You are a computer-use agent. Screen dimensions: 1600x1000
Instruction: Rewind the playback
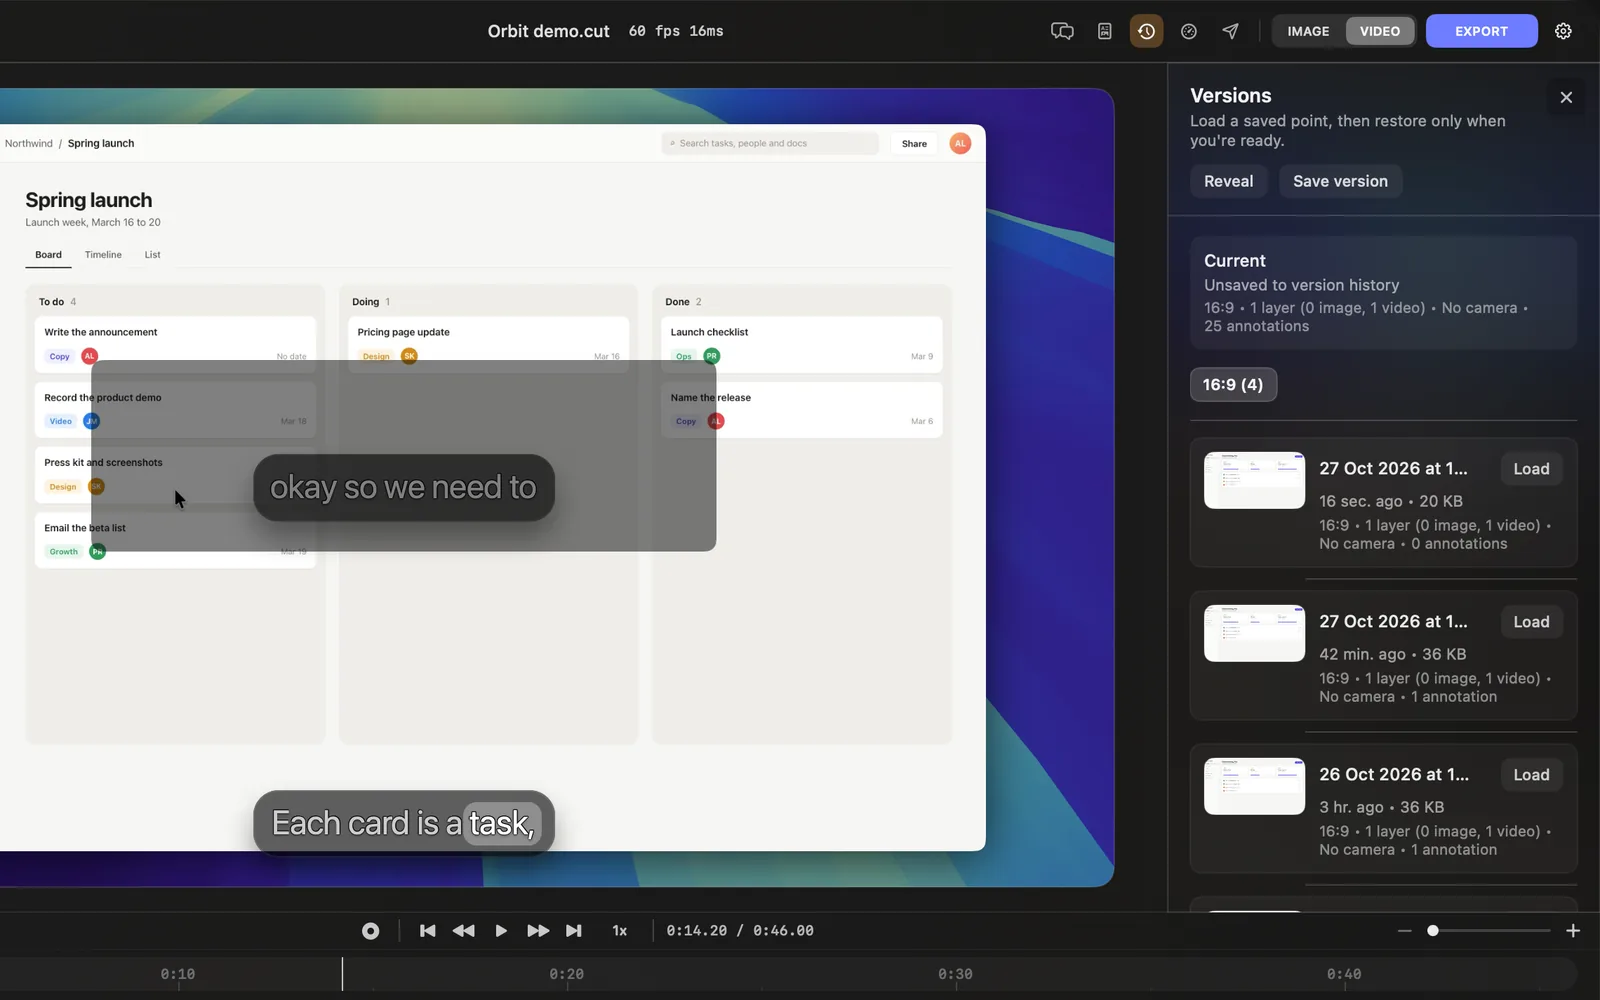coord(463,931)
